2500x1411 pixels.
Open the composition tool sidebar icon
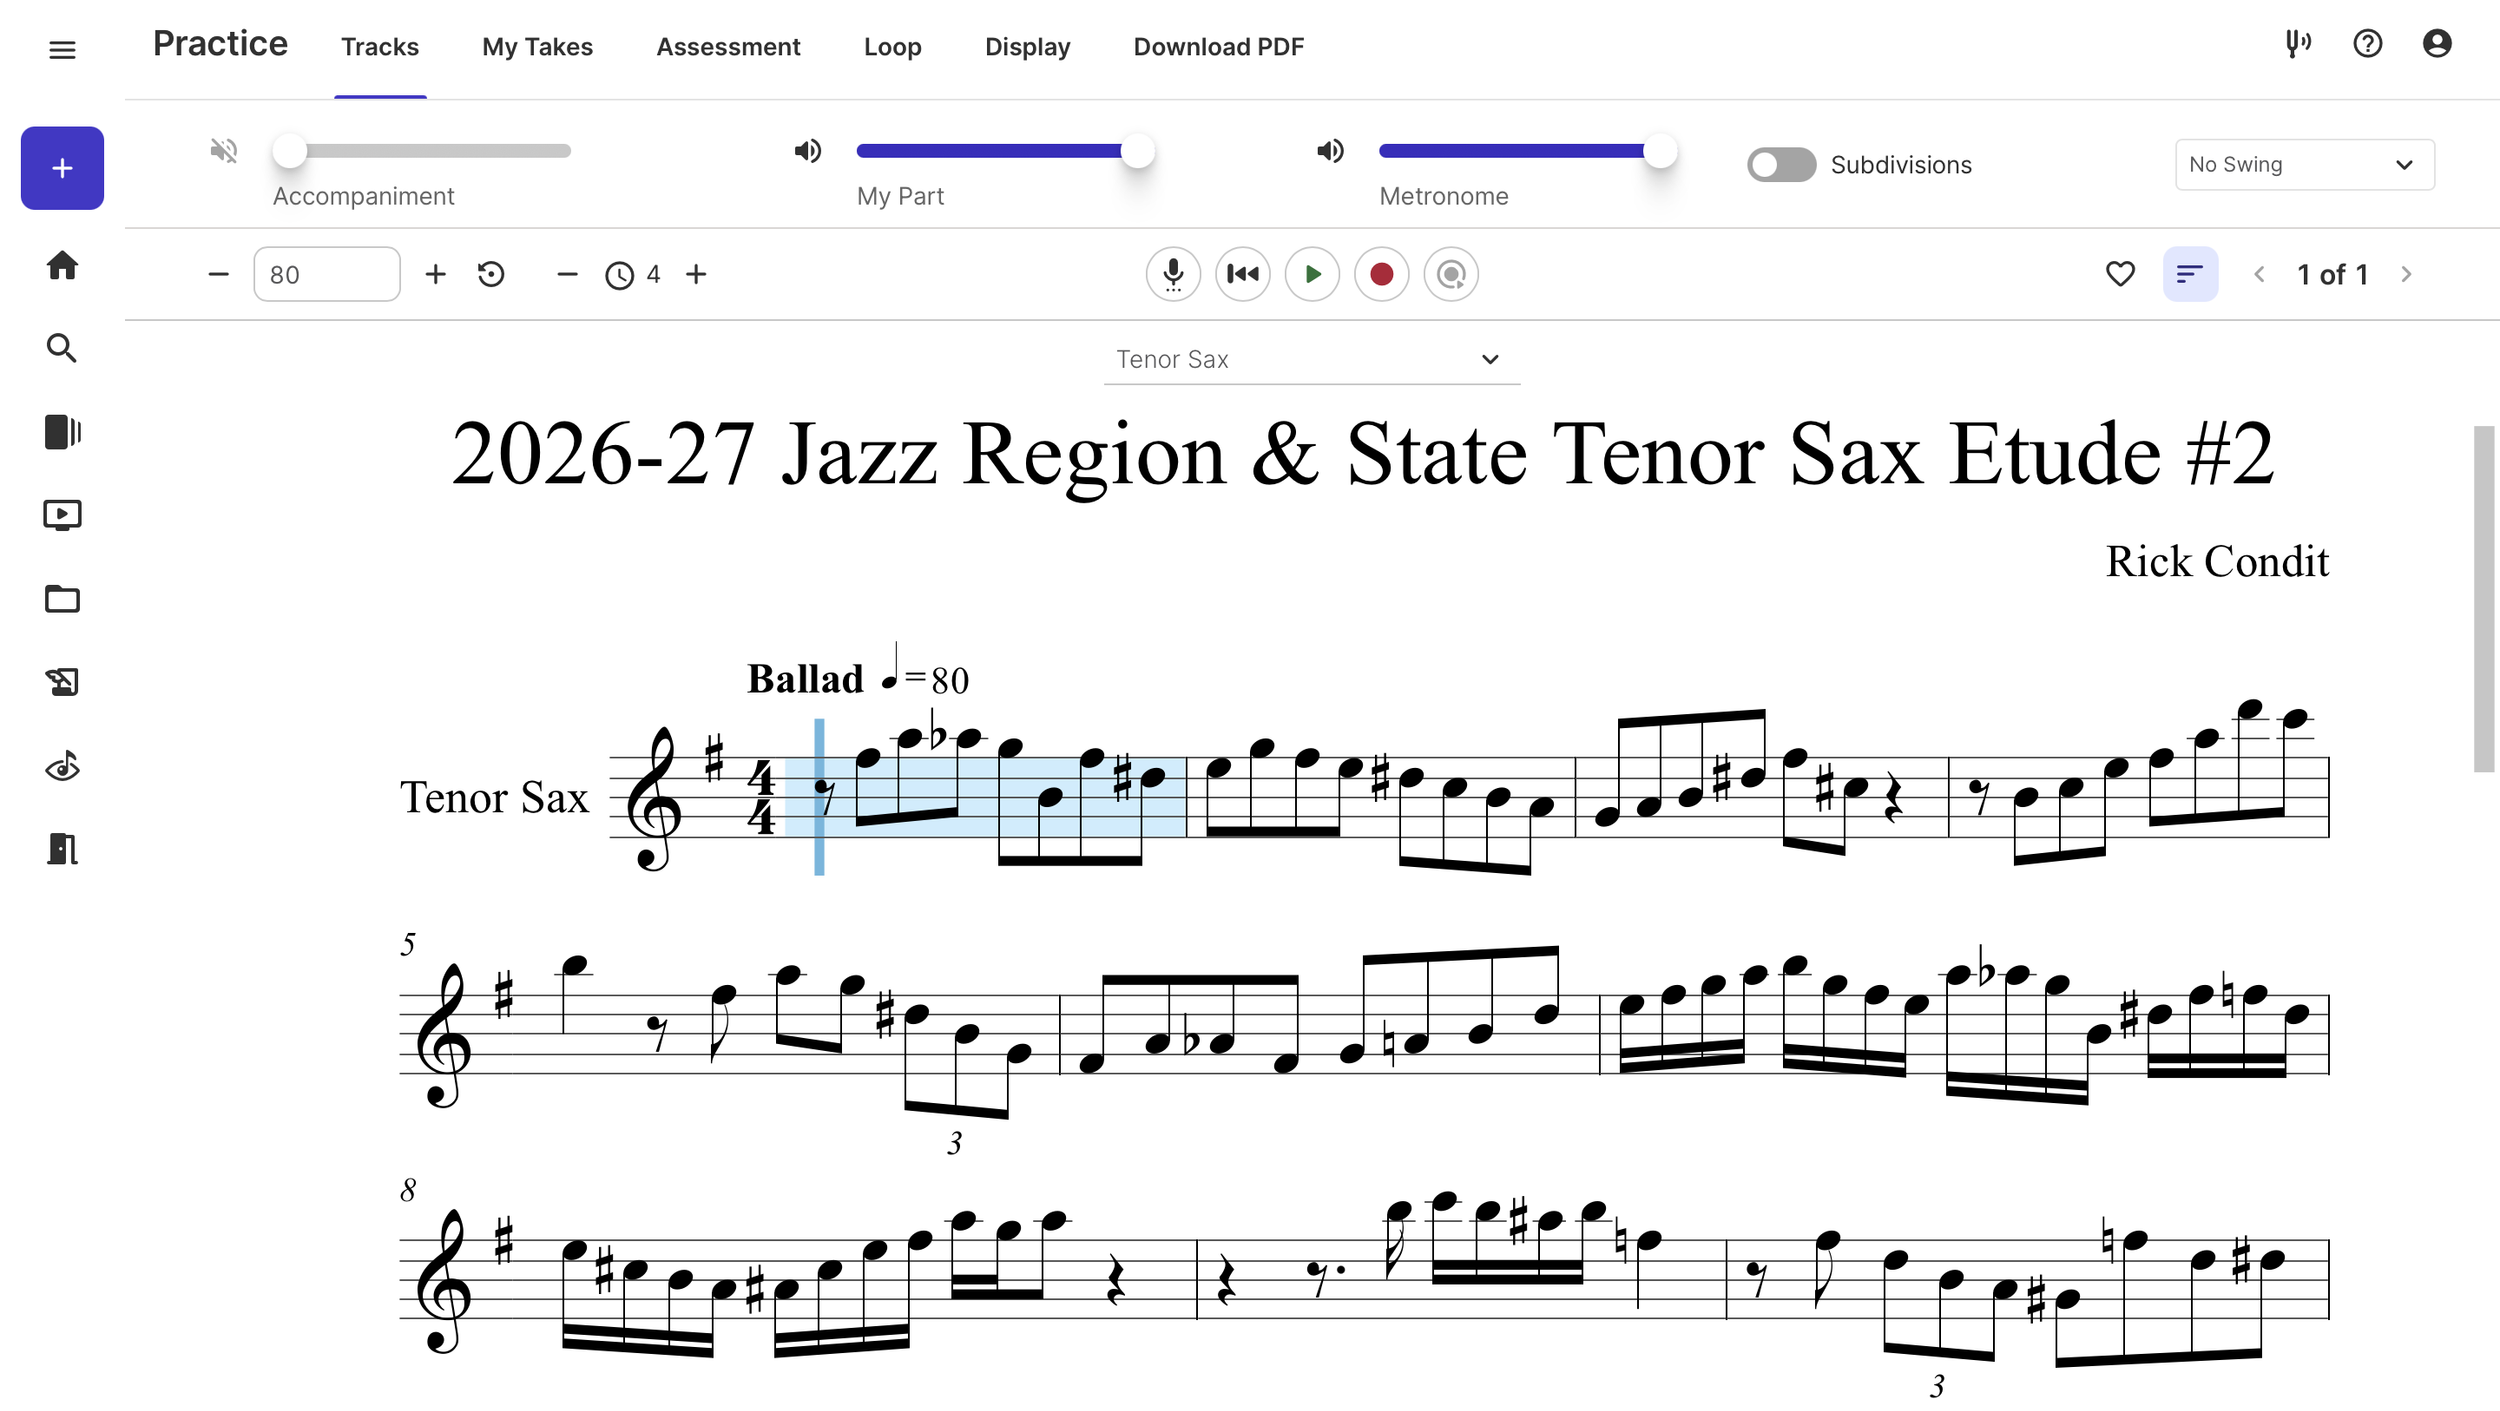(x=62, y=682)
